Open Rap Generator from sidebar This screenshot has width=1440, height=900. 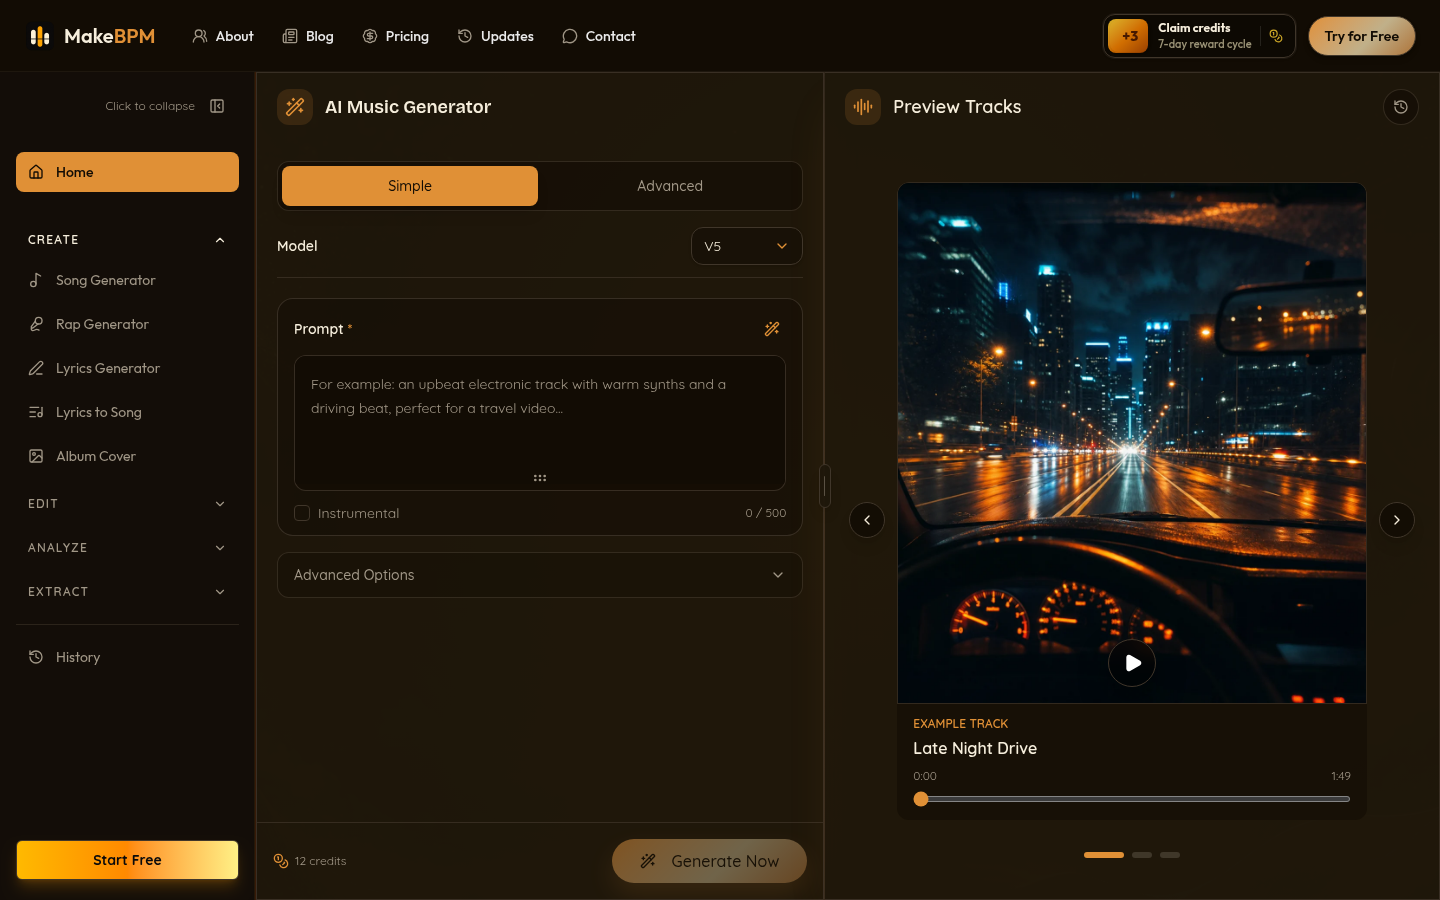click(x=127, y=324)
